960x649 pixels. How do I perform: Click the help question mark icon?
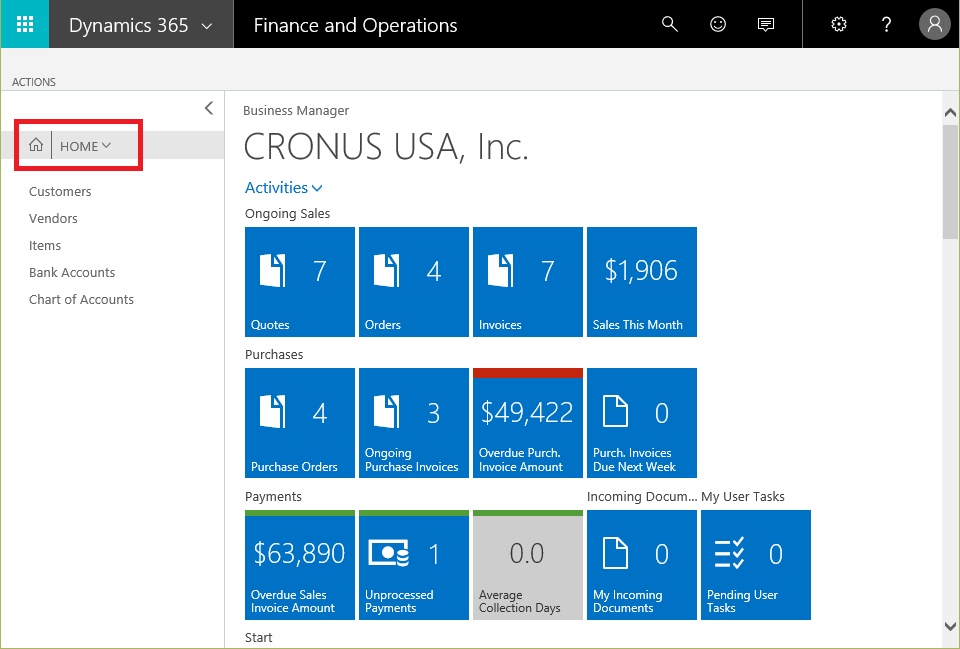(x=886, y=24)
